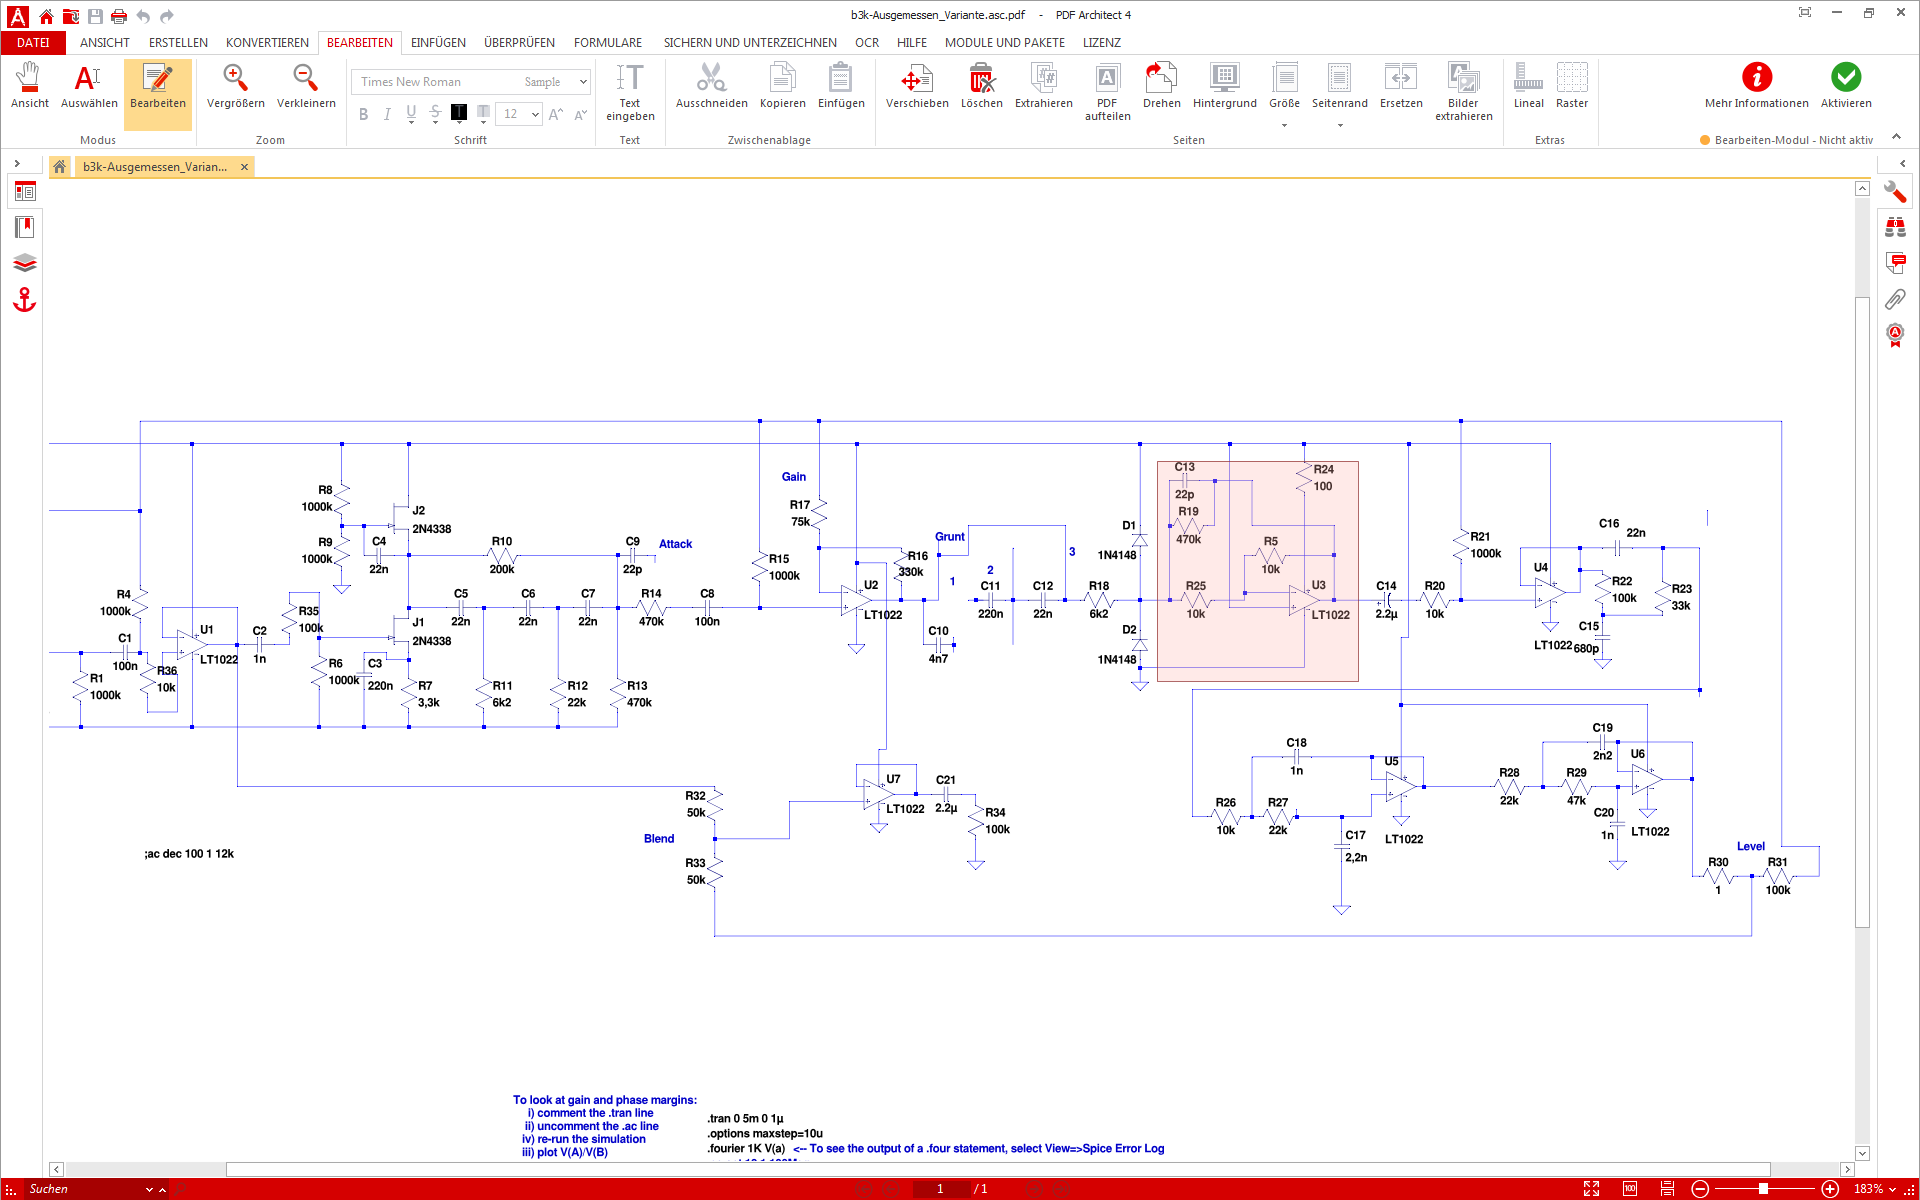Viewport: 1920px width, 1200px height.
Task: Open the layers panel in left sidebar
Action: (25, 263)
